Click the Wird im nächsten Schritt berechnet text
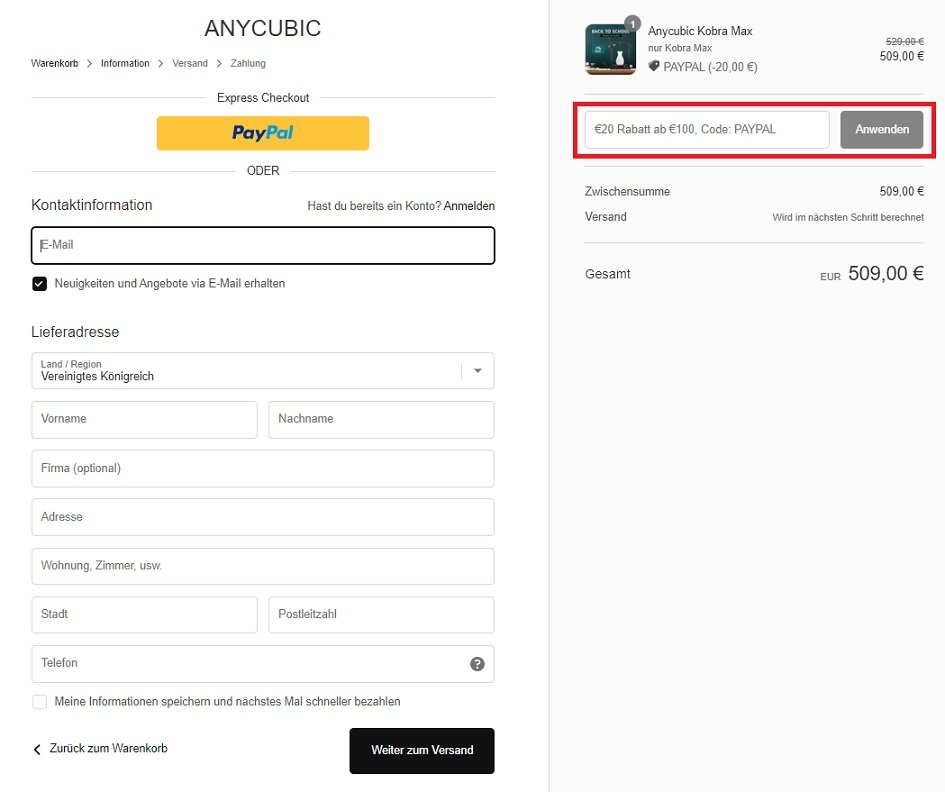This screenshot has height=792, width=945. 848,217
